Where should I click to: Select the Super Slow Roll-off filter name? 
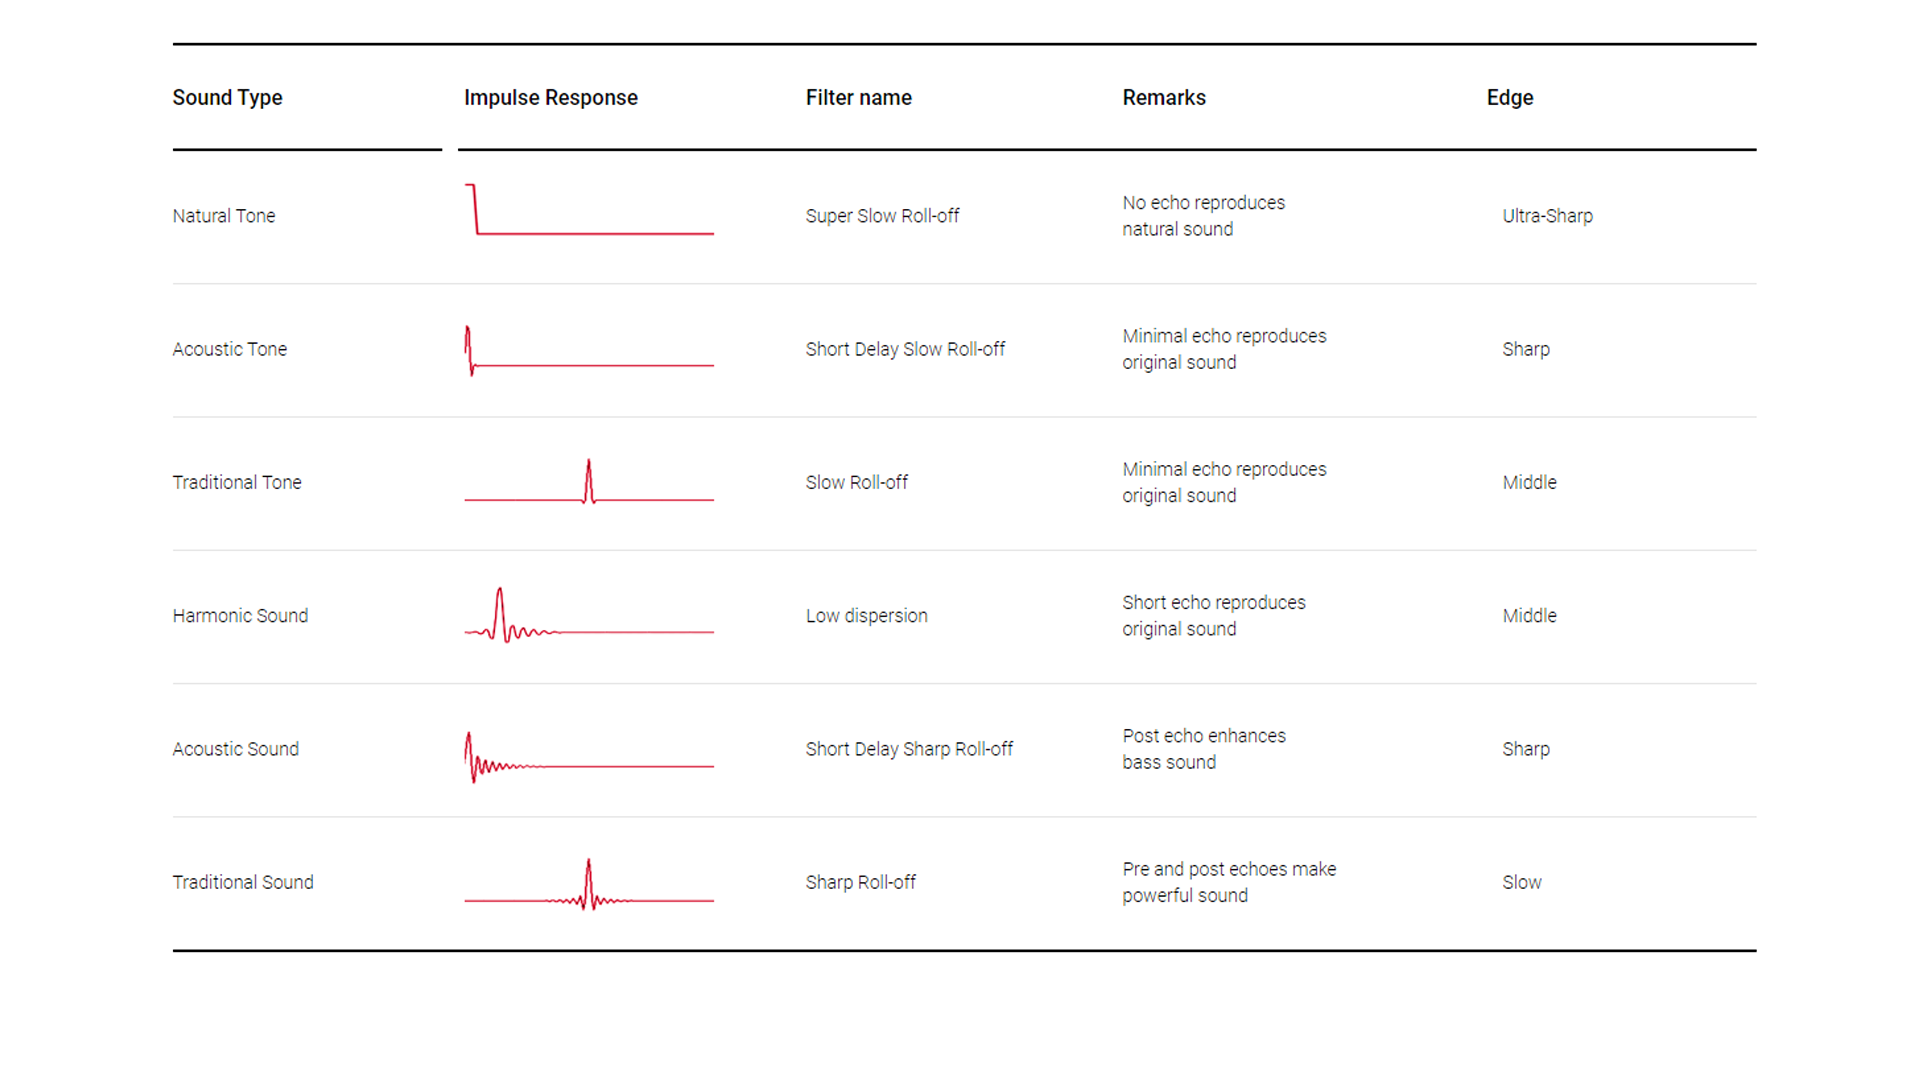(x=882, y=216)
